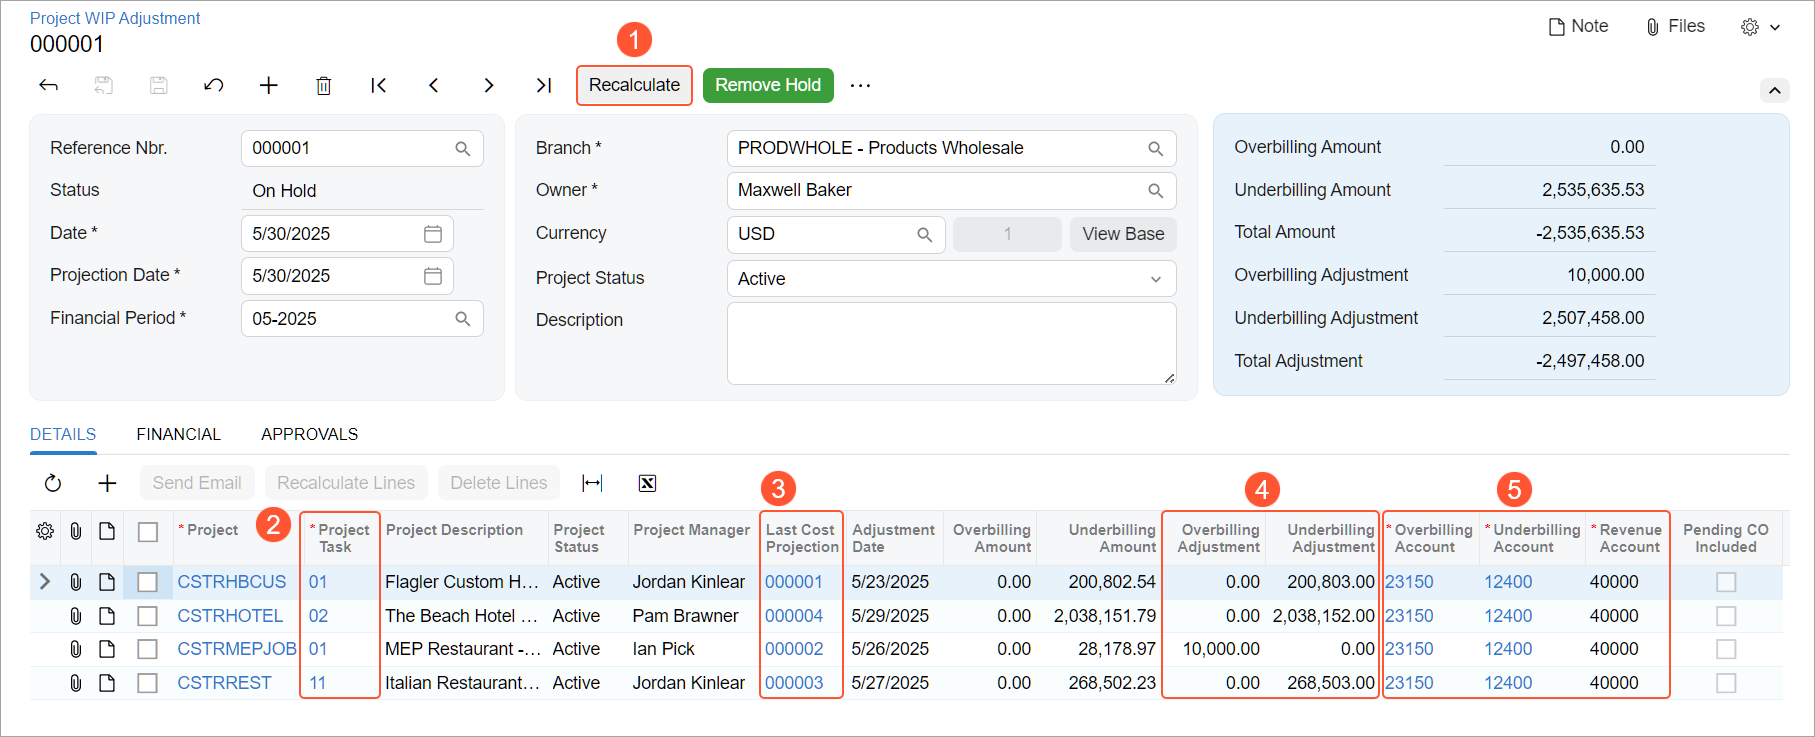This screenshot has height=737, width=1815.
Task: Open cost projection 000004 link
Action: (794, 616)
